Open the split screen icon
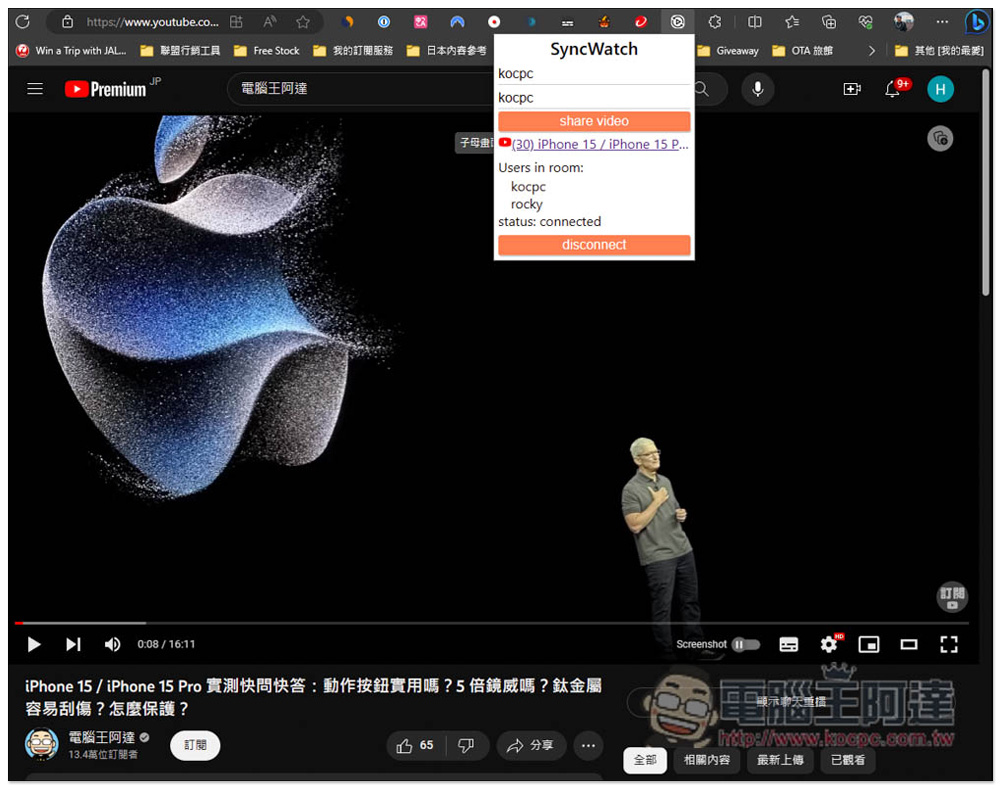This screenshot has width=1000, height=790. [754, 22]
